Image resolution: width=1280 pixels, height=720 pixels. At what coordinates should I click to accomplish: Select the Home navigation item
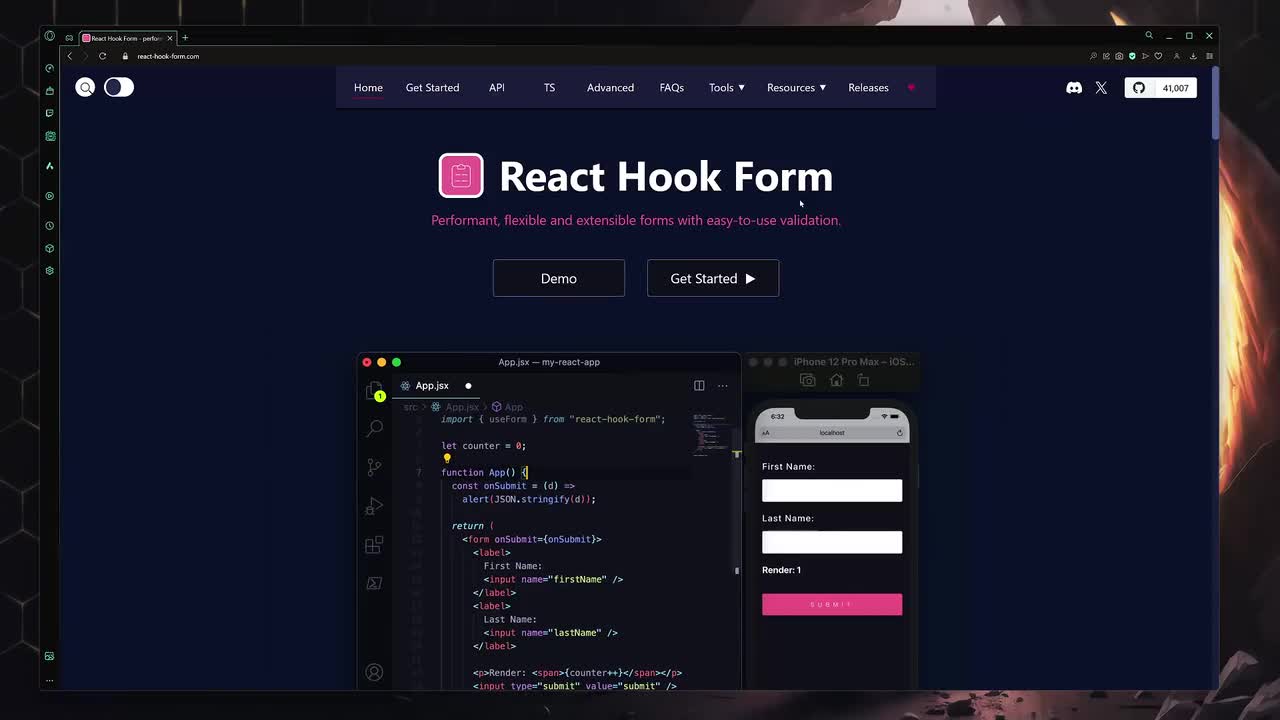(368, 88)
